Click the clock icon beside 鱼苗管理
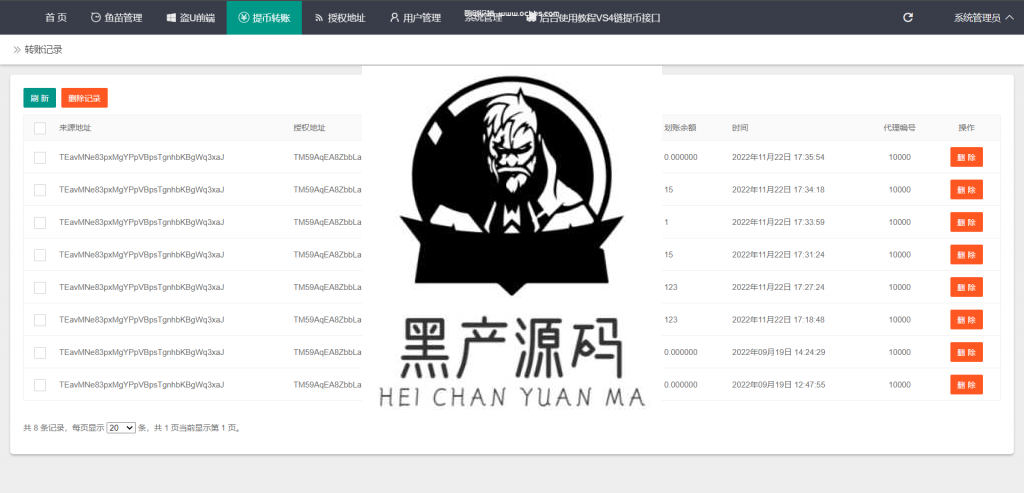This screenshot has width=1024, height=493. tap(95, 18)
